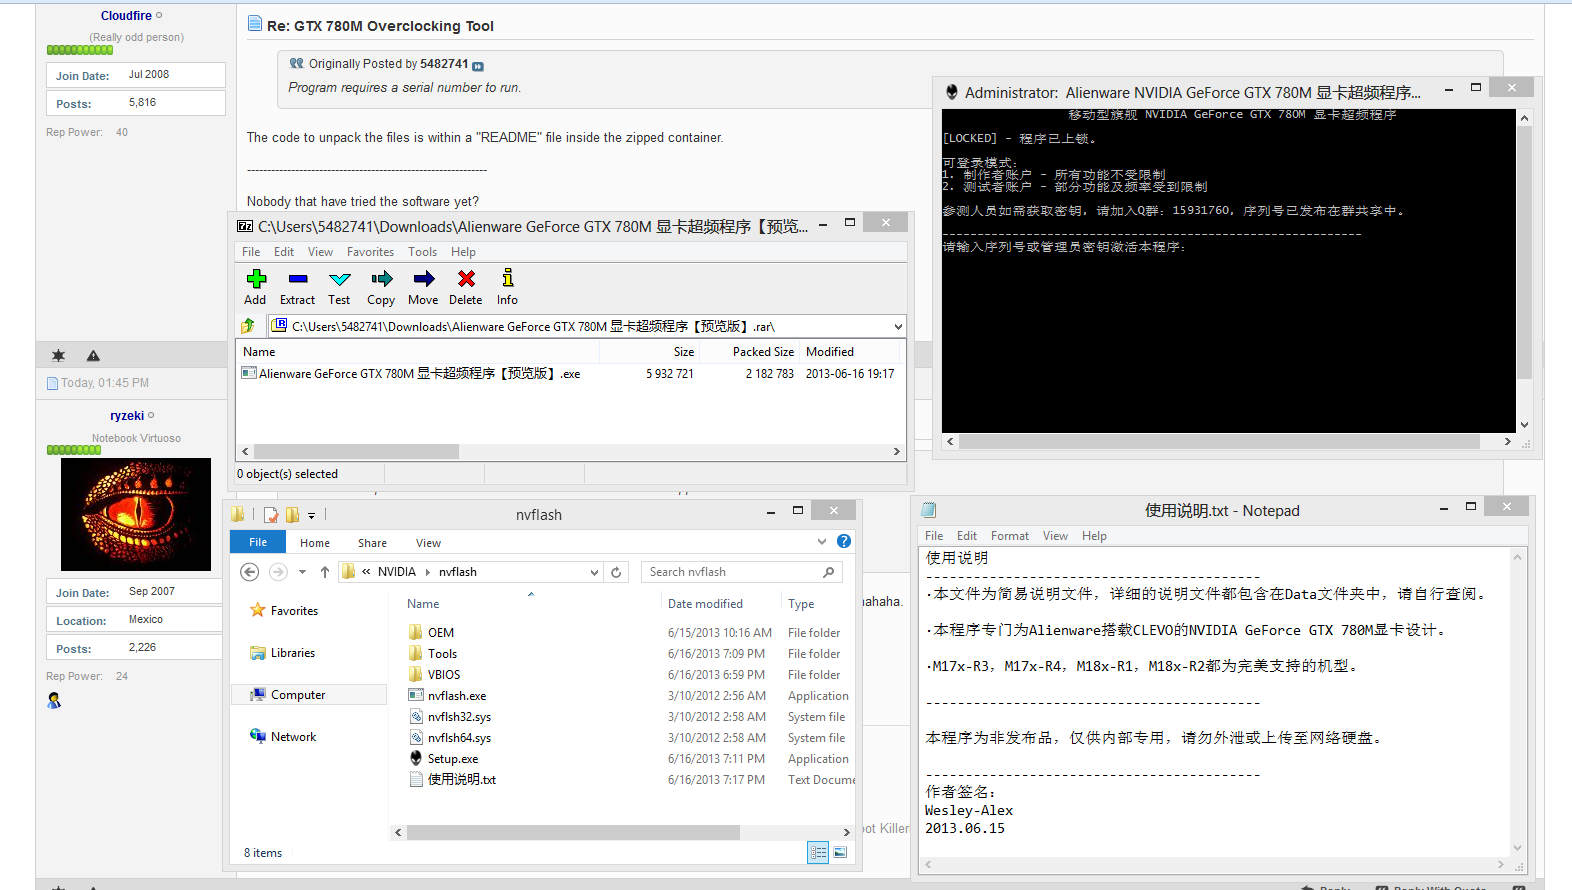
Task: Switch Explorer to large icons view
Action: 840,852
